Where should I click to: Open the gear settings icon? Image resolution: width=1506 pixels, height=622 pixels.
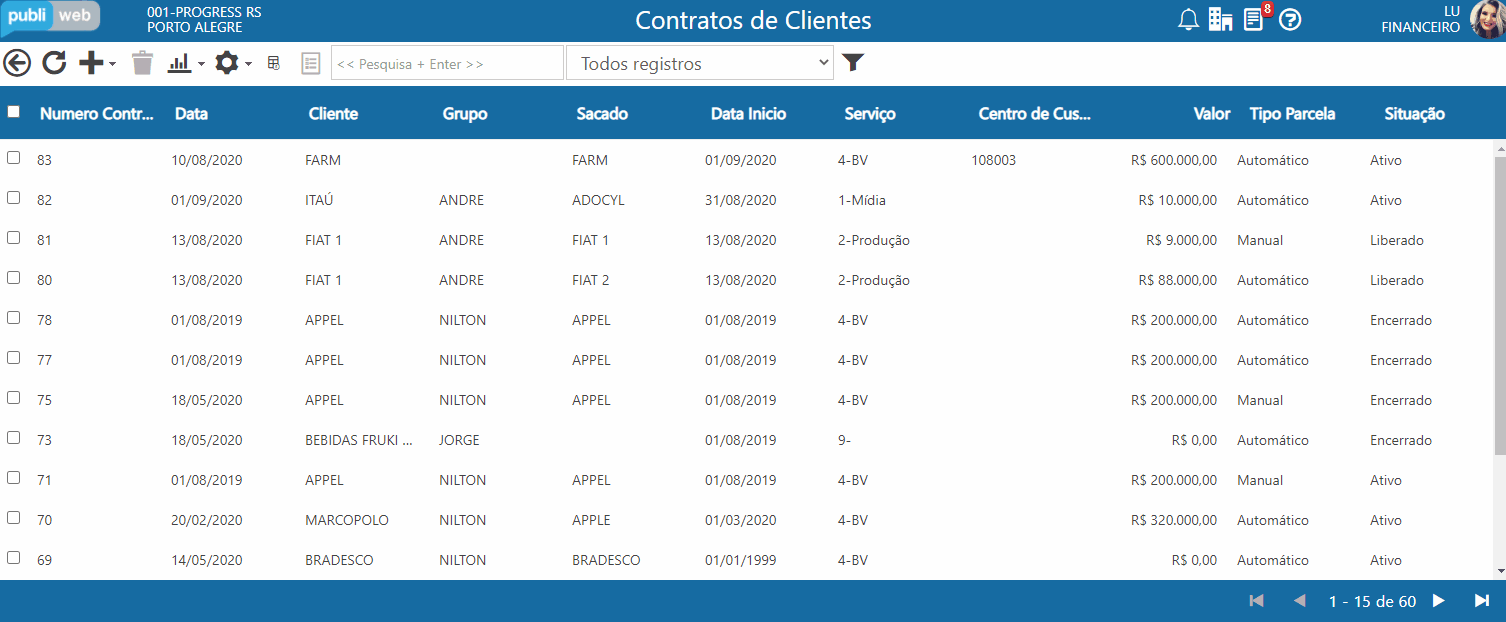click(x=227, y=63)
